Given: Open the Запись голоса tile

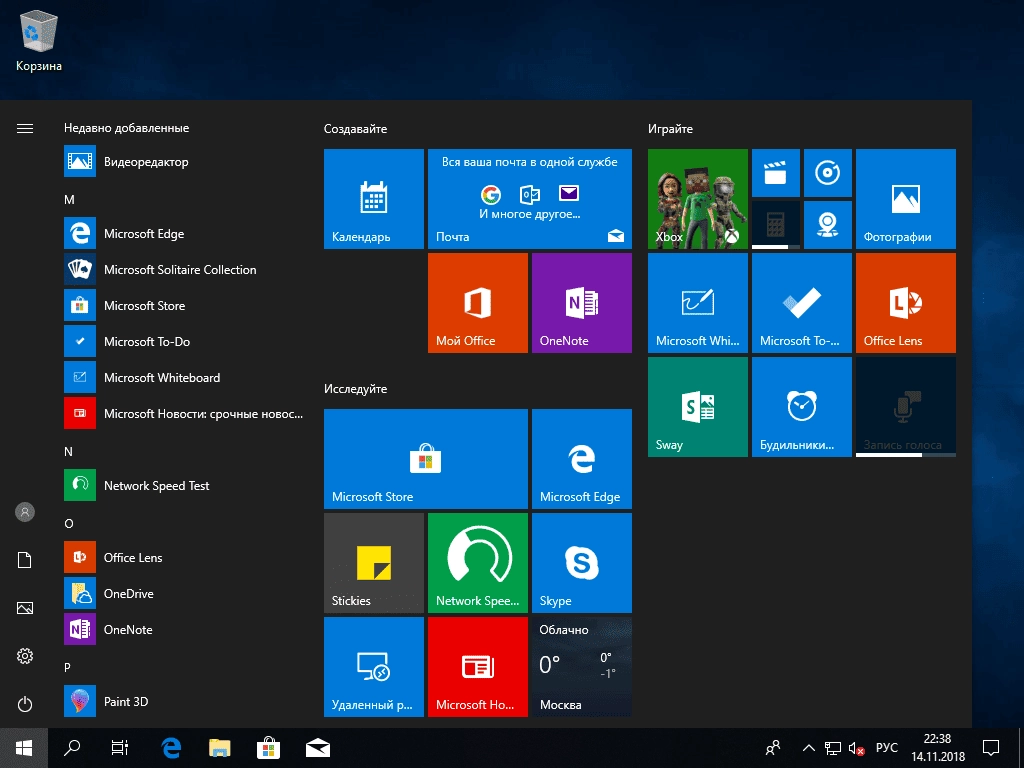Looking at the screenshot, I should tap(906, 407).
